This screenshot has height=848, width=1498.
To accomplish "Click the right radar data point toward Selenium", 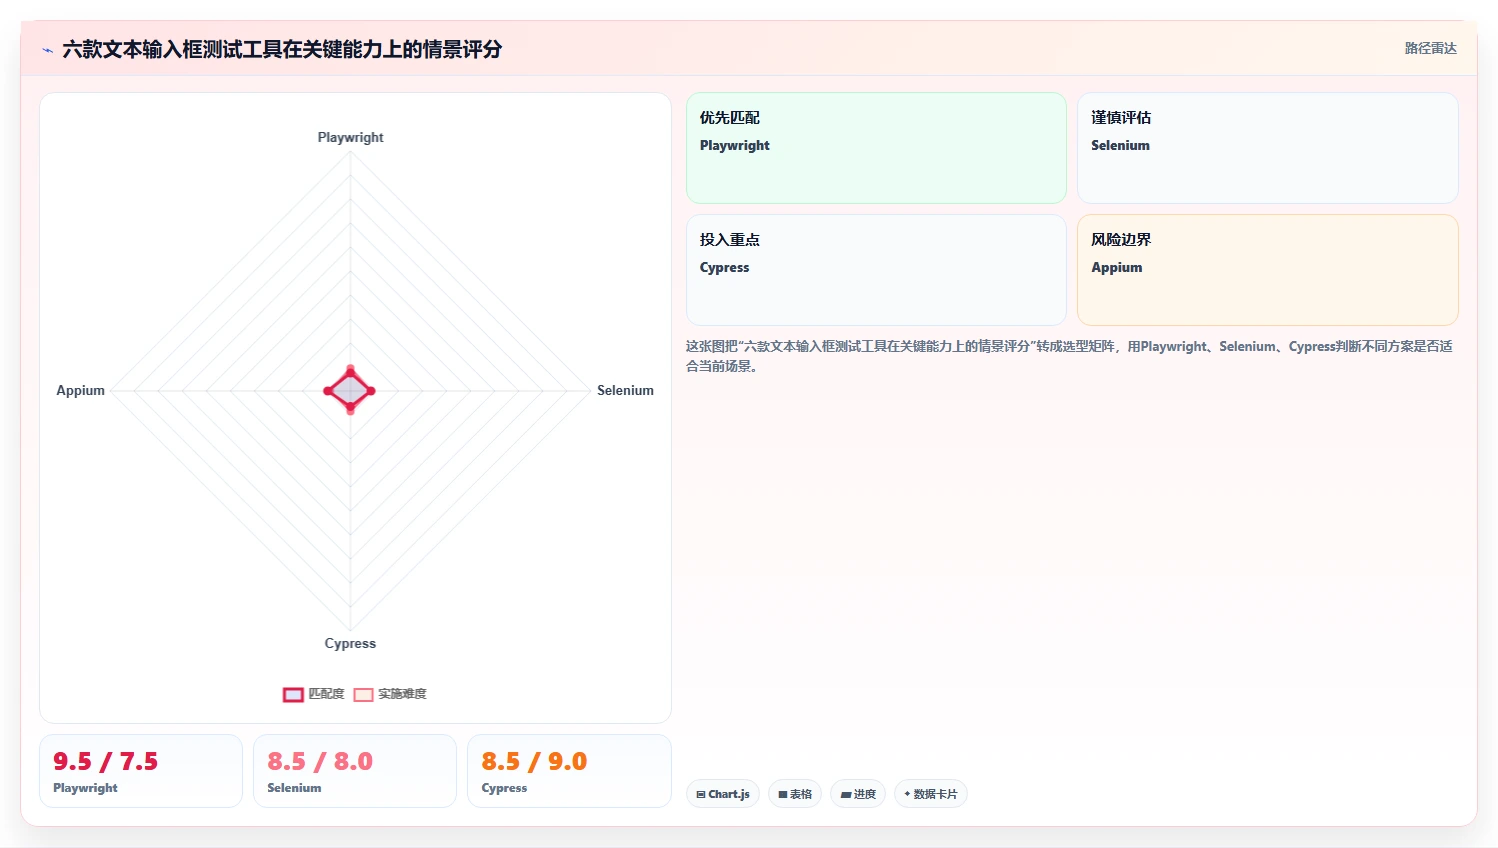I will [x=371, y=391].
